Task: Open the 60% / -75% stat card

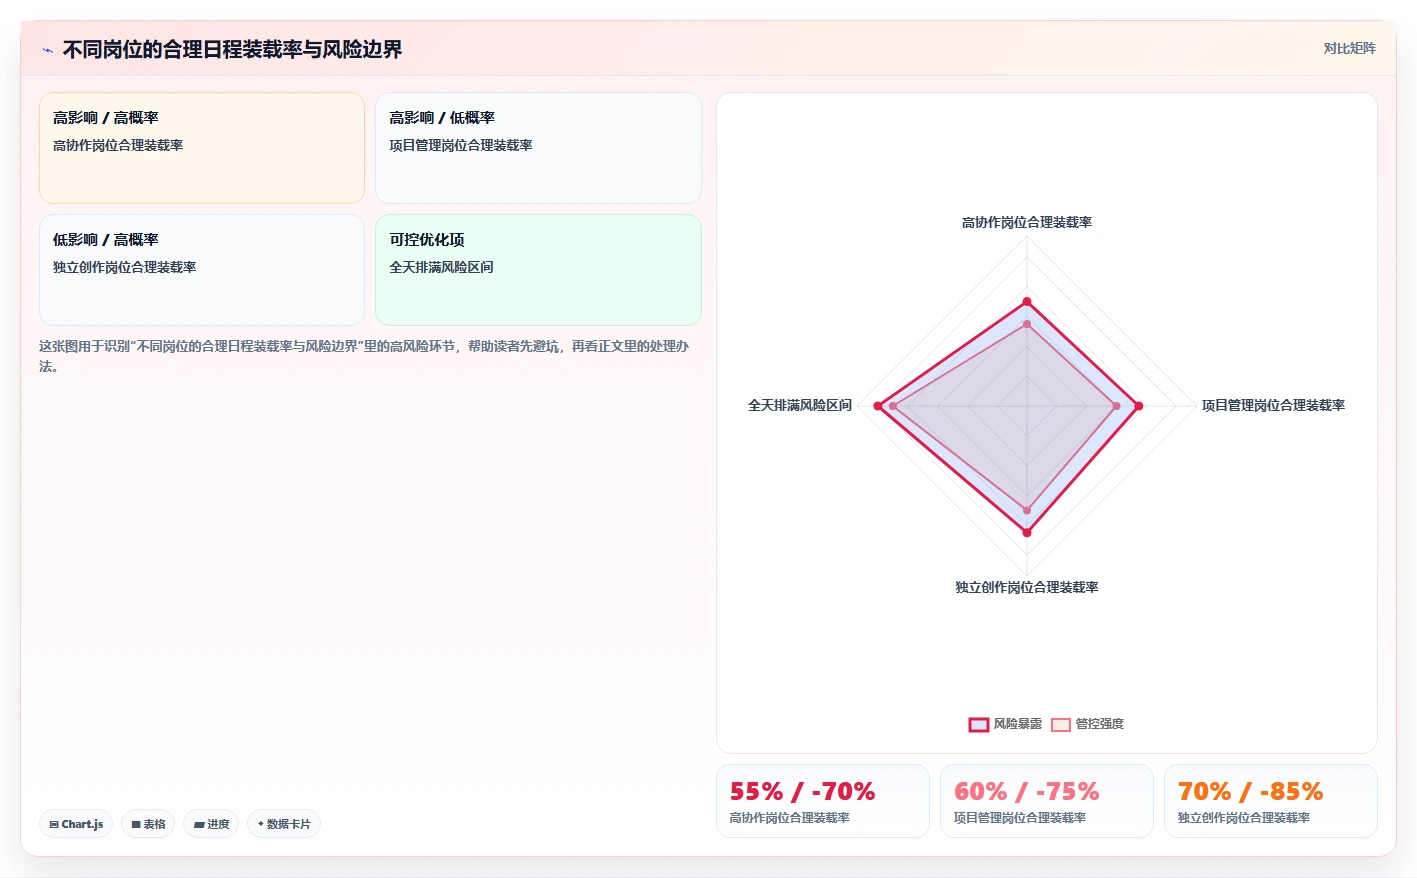Action: tap(1047, 801)
